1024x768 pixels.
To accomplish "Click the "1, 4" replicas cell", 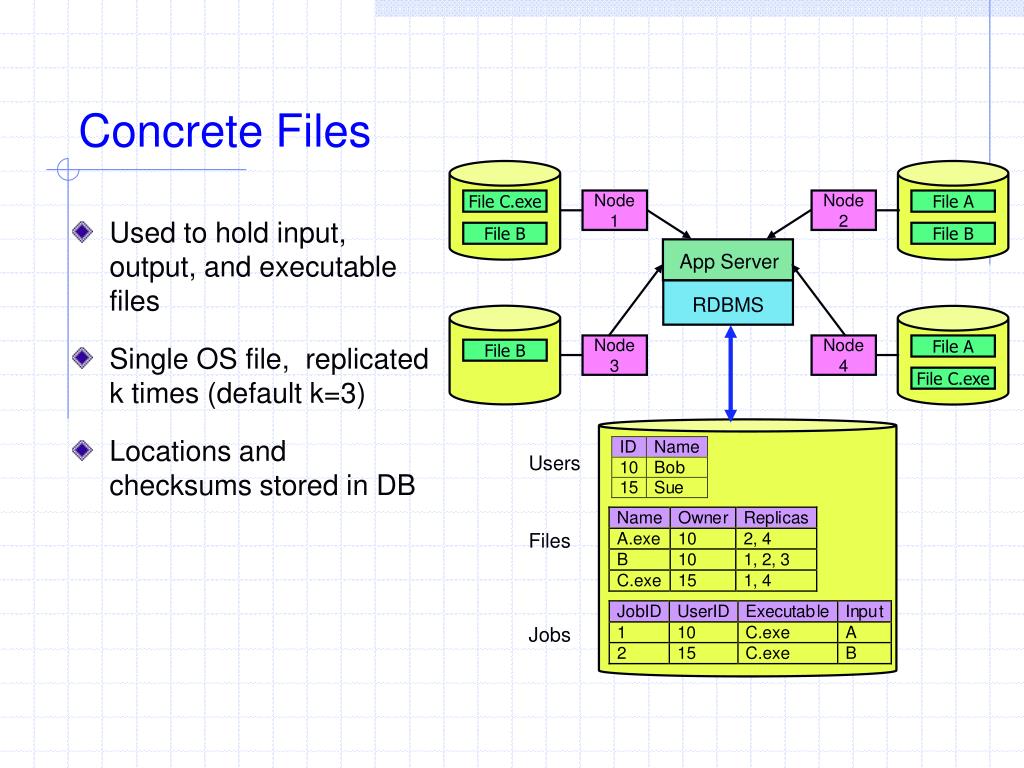I will (x=776, y=581).
